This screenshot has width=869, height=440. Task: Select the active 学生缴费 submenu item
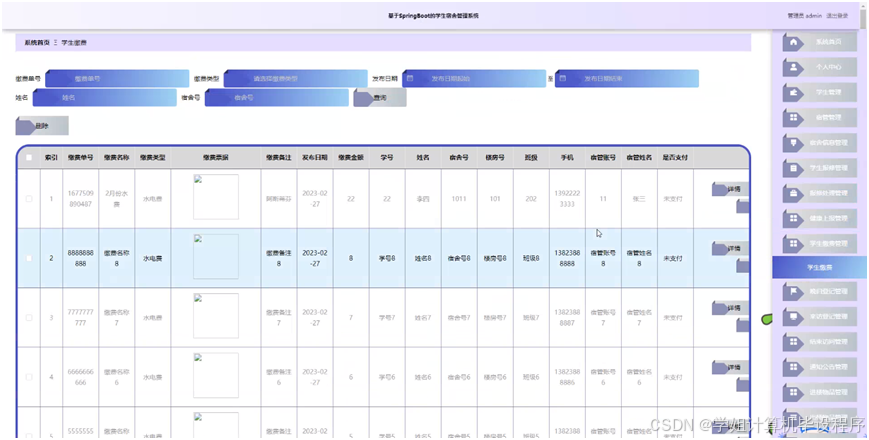[819, 268]
